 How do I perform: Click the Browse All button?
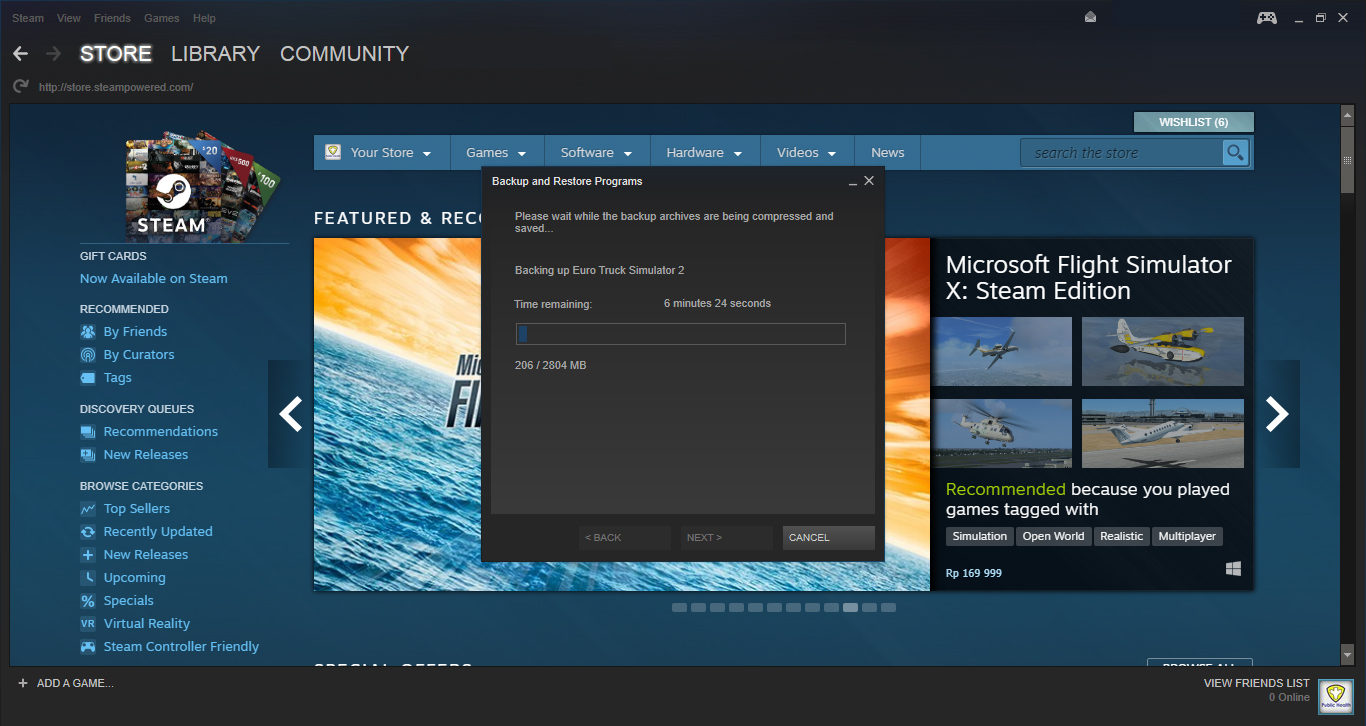(x=1200, y=664)
